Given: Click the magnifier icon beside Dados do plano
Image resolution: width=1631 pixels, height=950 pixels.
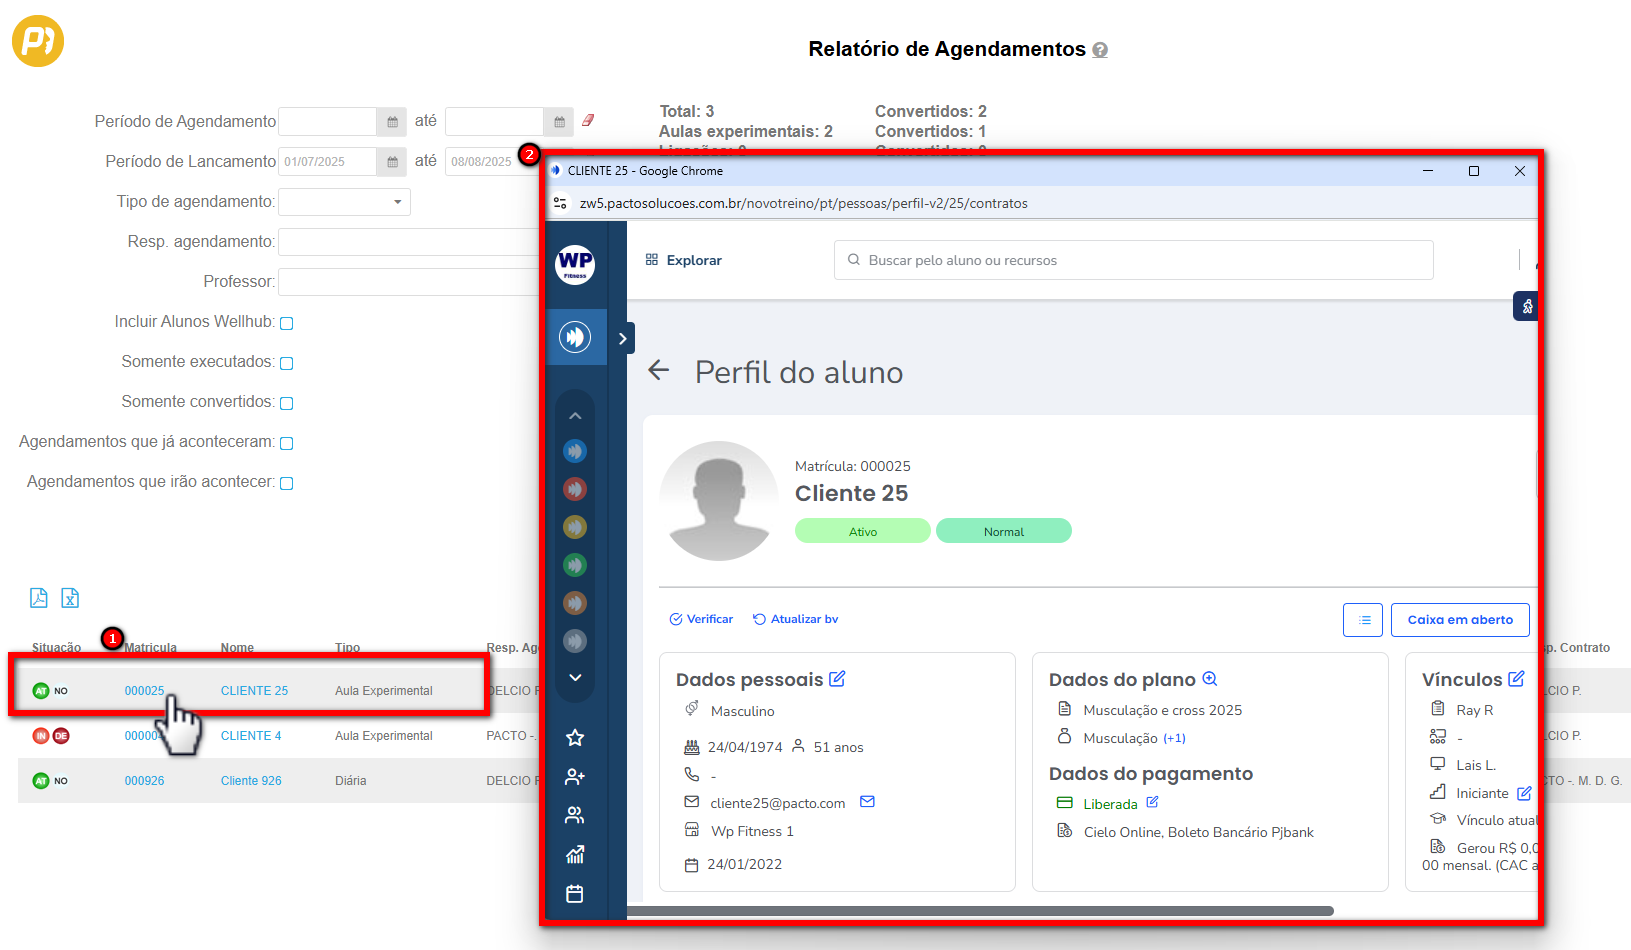Looking at the screenshot, I should click(x=1209, y=679).
